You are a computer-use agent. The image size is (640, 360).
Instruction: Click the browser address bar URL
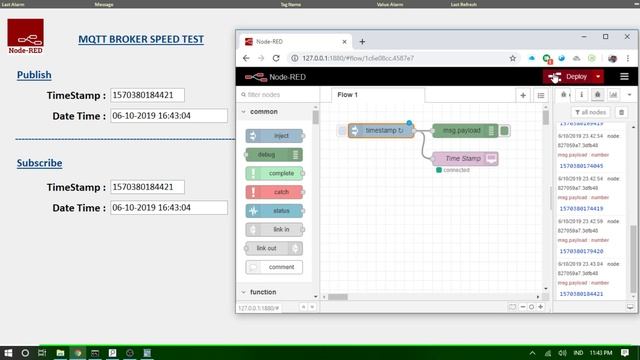[x=358, y=58]
